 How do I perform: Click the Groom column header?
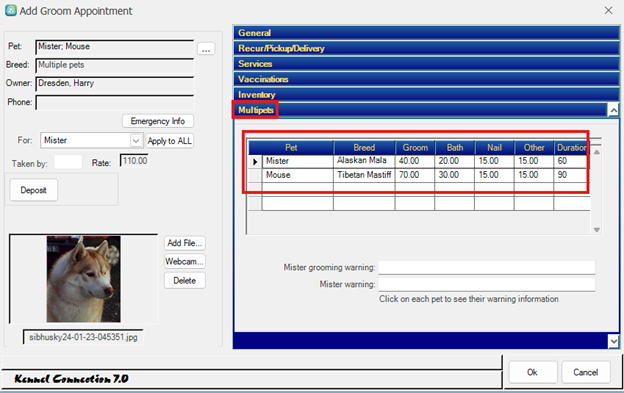click(x=415, y=148)
